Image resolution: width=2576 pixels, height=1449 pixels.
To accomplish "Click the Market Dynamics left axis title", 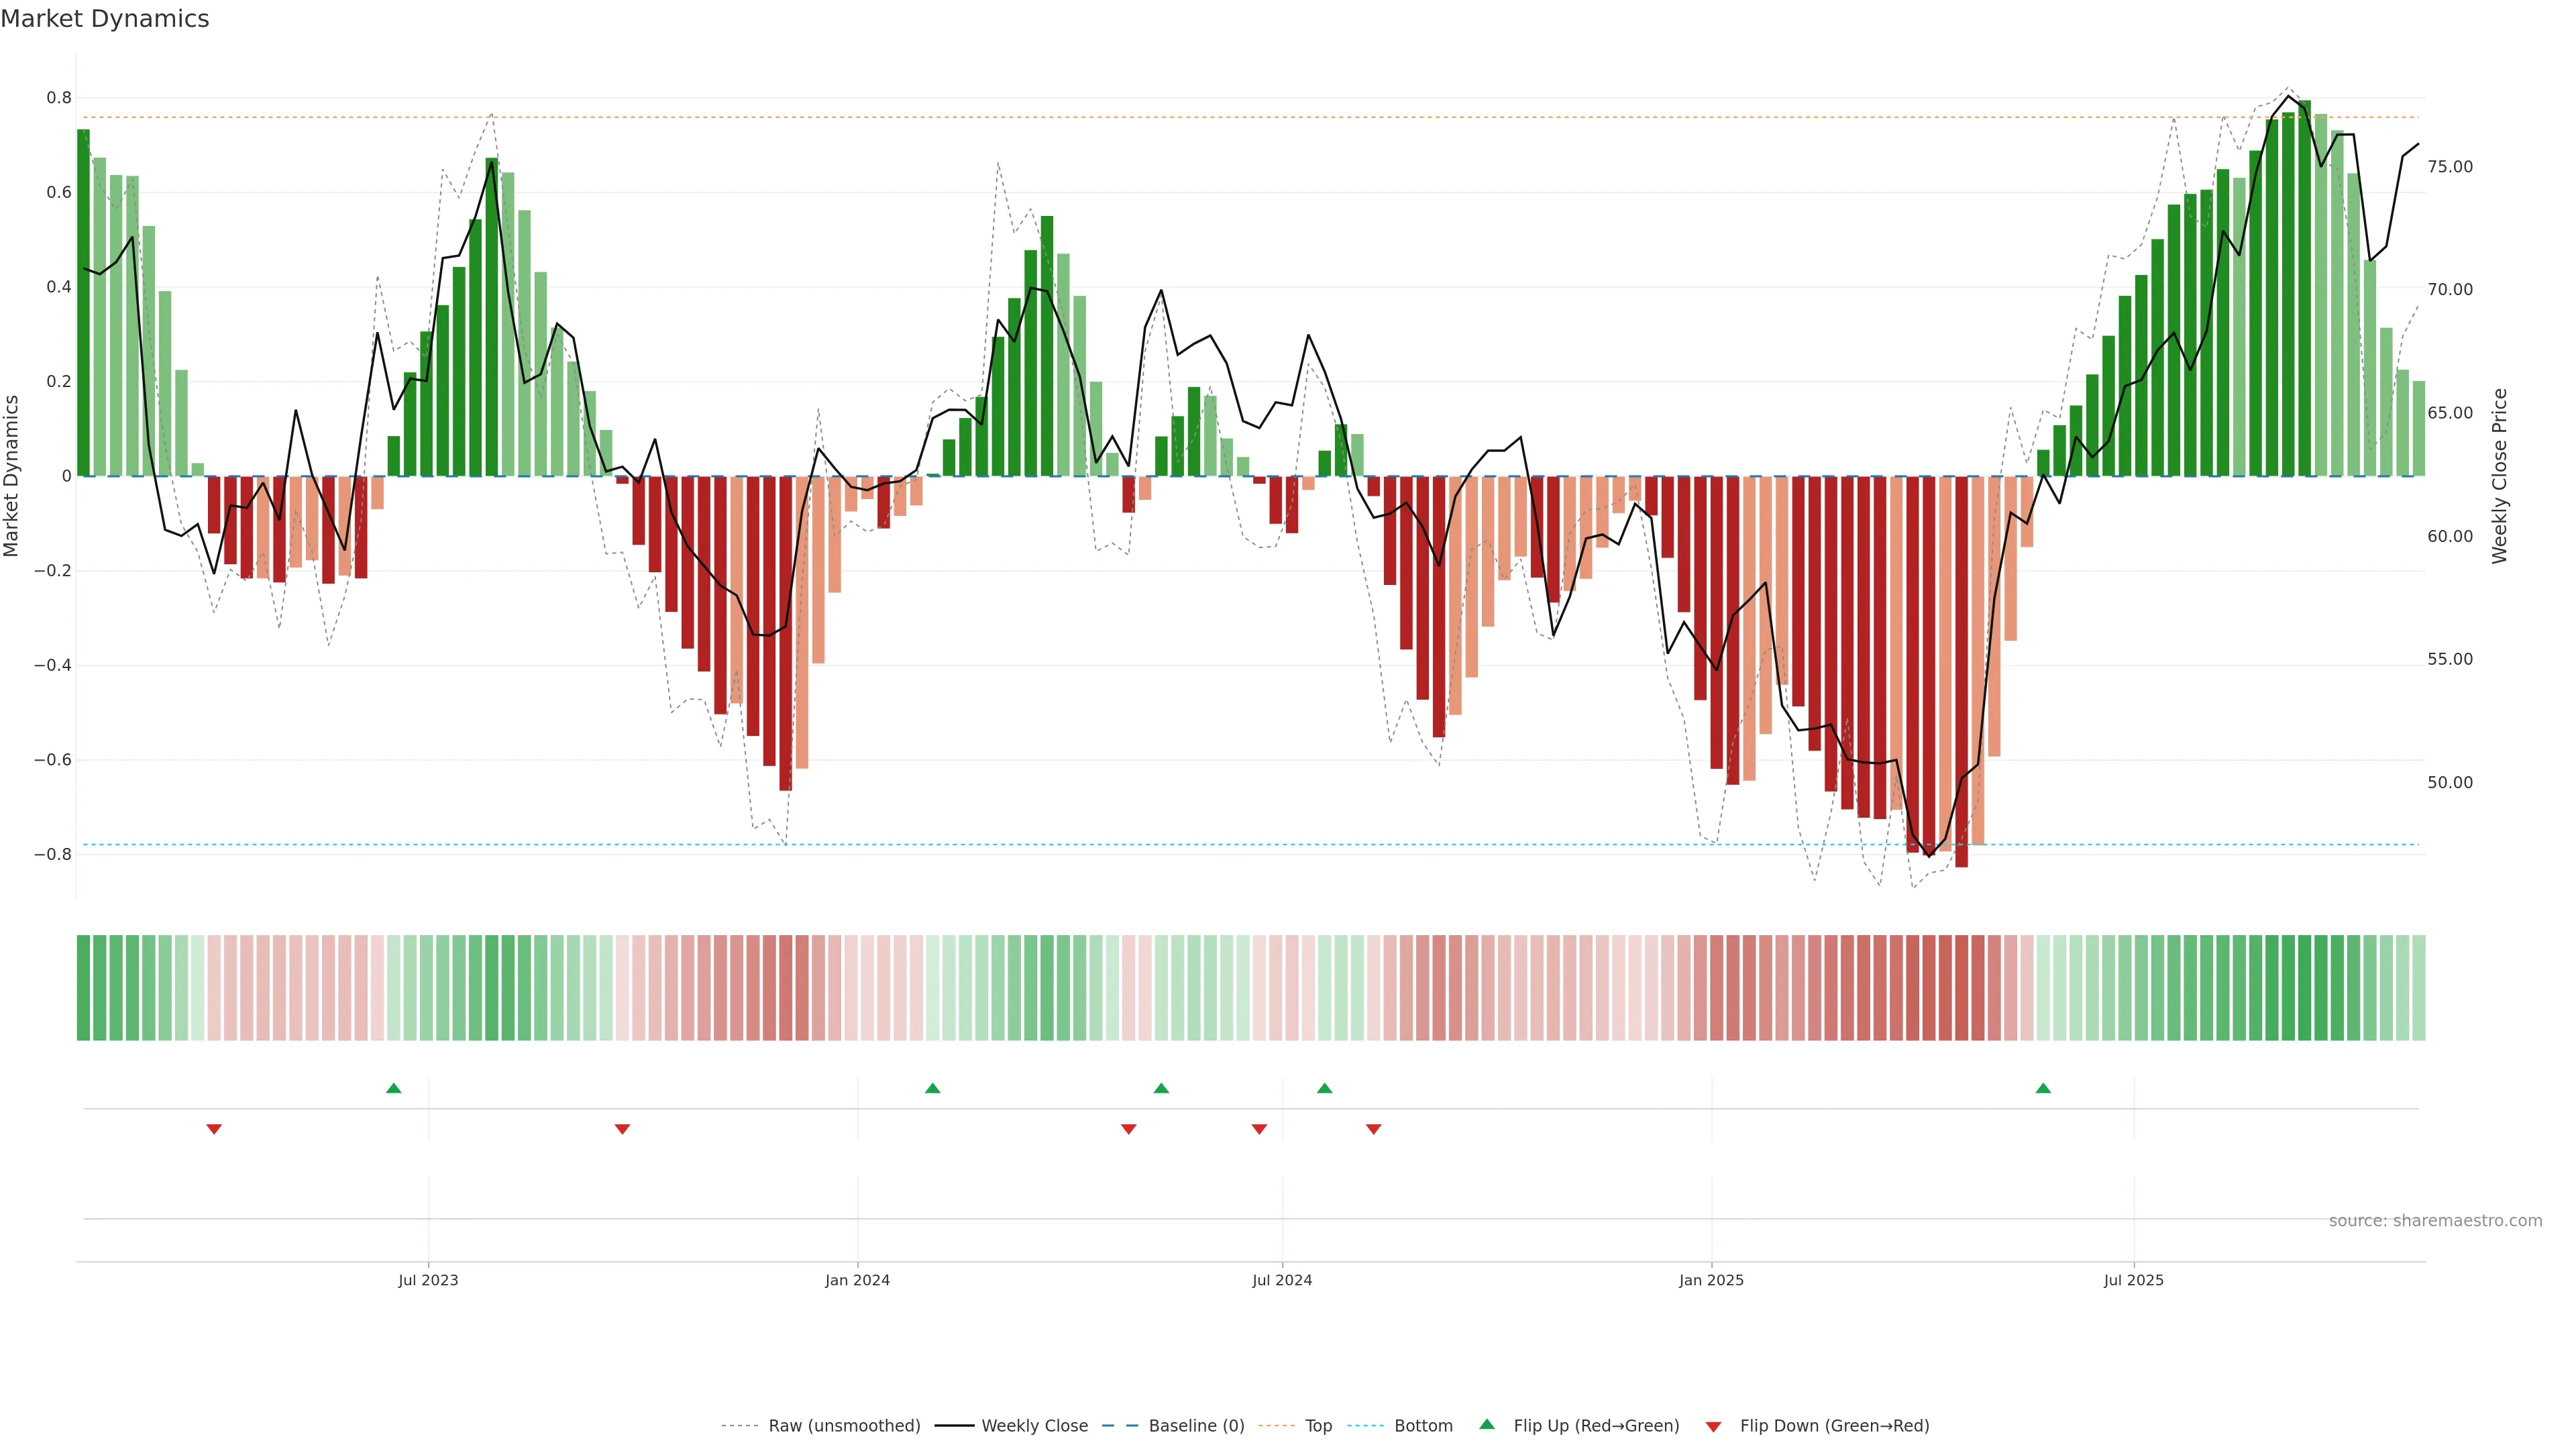I will coord(12,476).
